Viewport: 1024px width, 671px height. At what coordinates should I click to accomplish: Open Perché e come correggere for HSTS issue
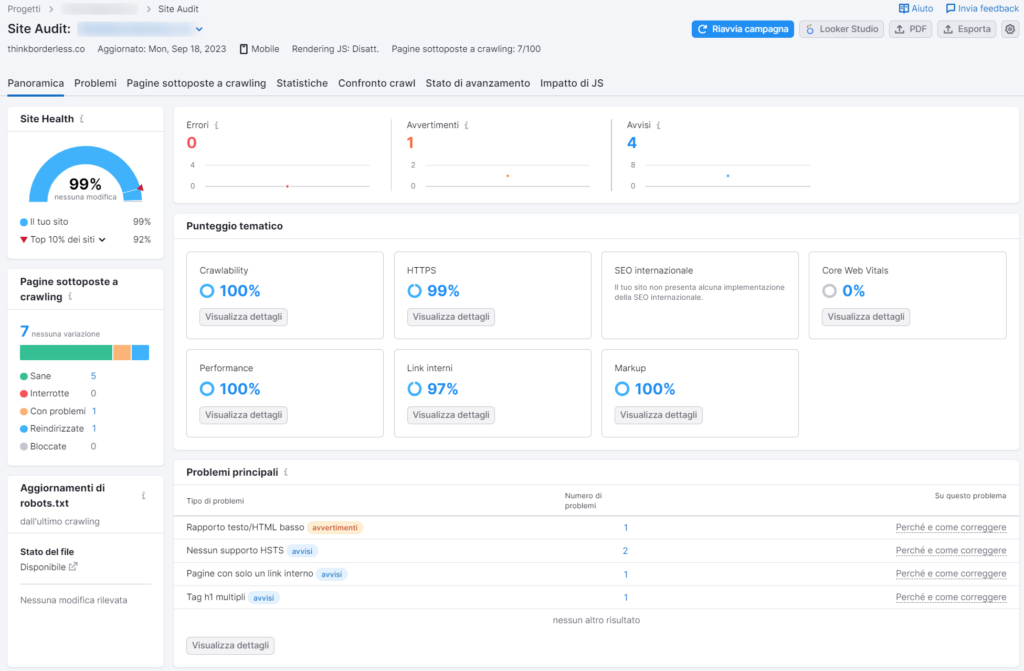coord(951,550)
